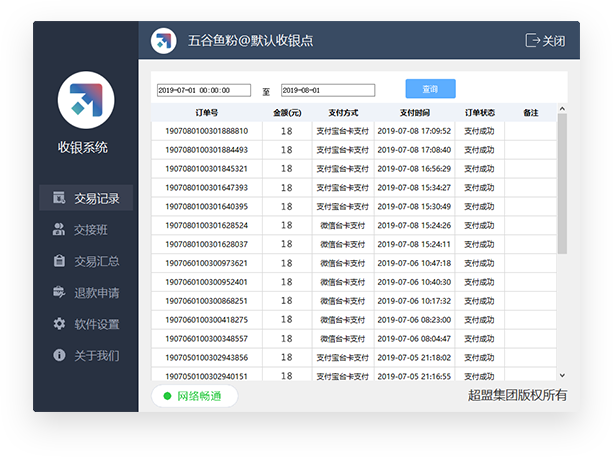
Task: Click payment time 2019-07-06 08:23:00
Action: pos(414,320)
